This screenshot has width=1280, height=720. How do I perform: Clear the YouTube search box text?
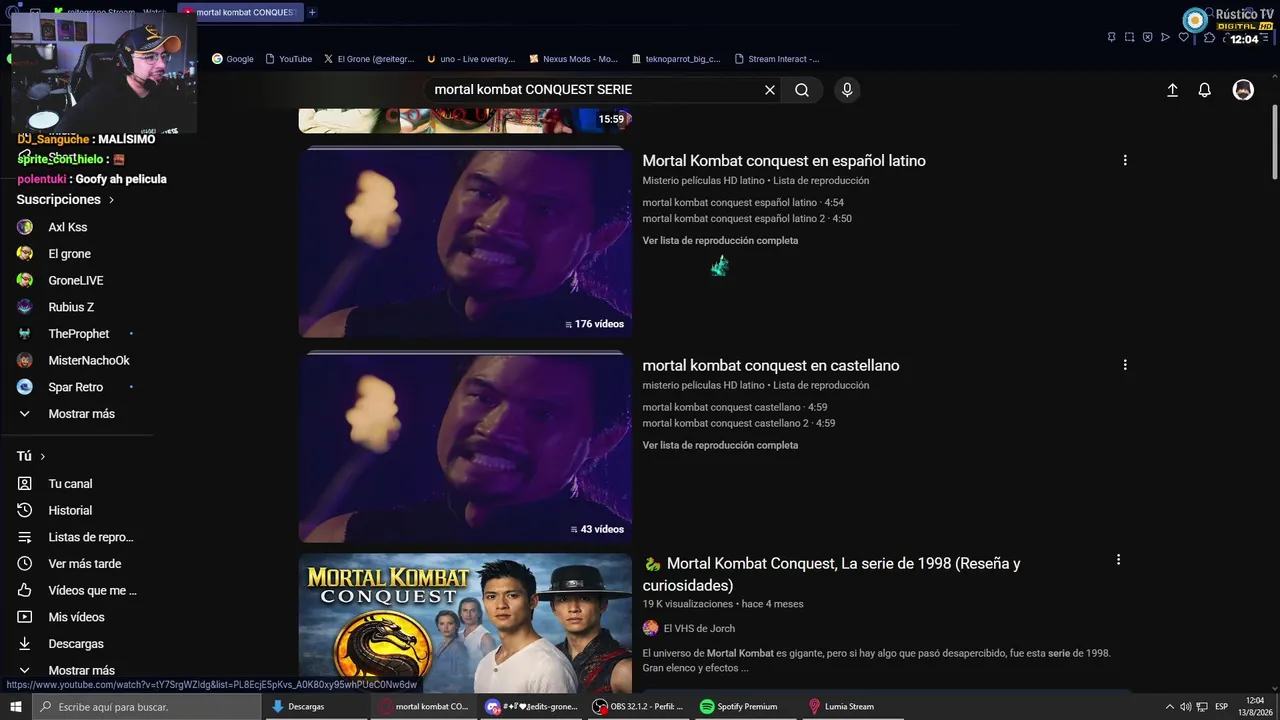point(770,90)
